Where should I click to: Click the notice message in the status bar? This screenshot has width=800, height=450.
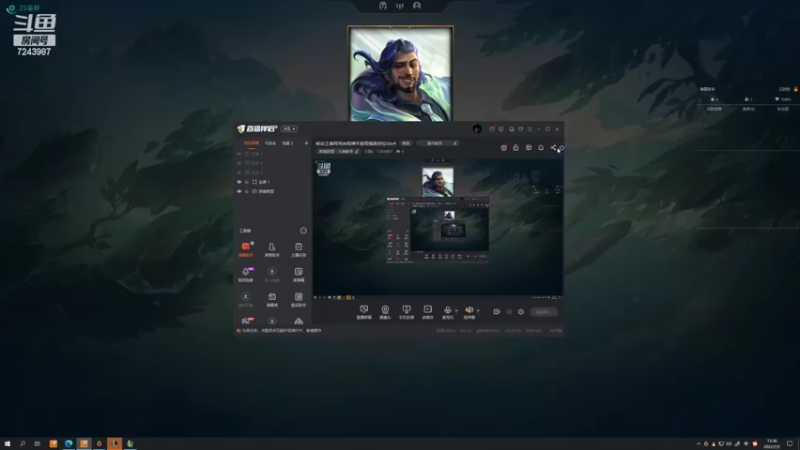pyautogui.click(x=281, y=331)
